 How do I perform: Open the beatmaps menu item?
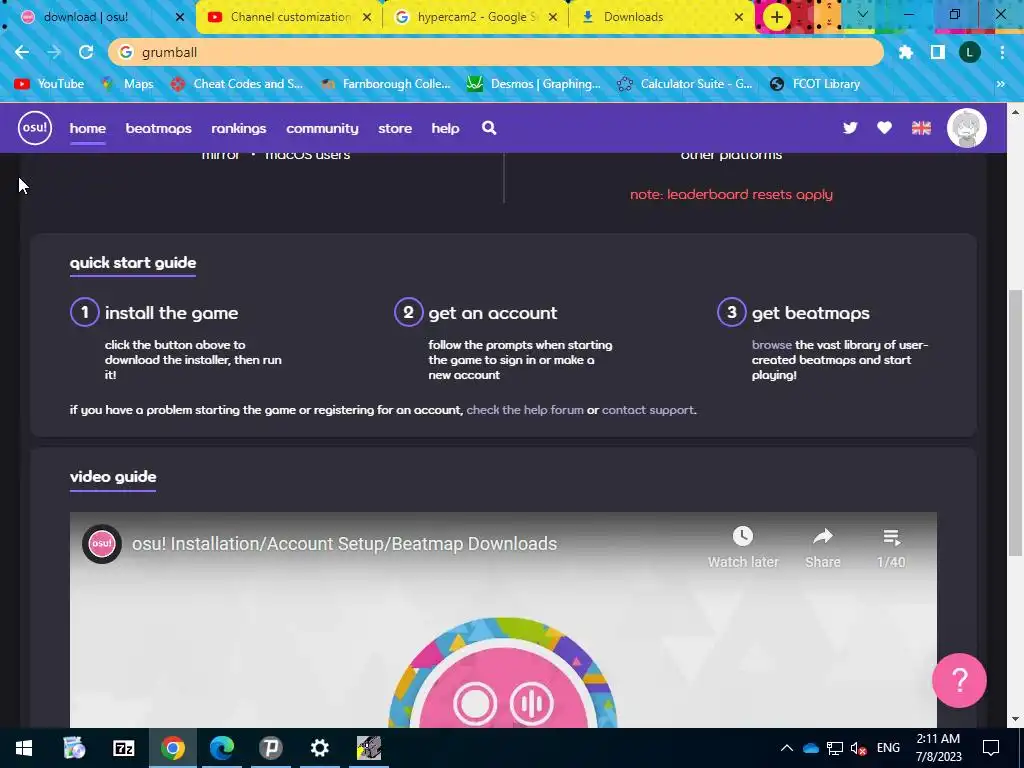click(x=159, y=129)
